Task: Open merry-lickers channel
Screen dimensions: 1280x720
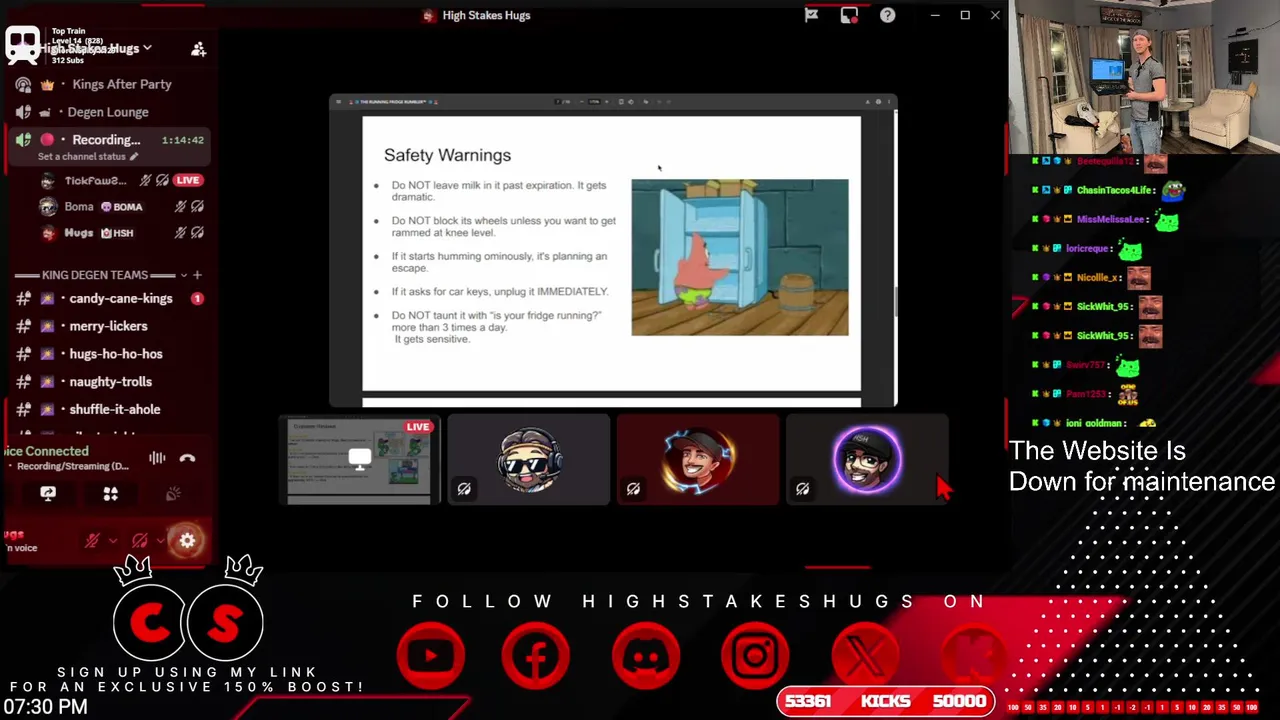Action: pos(108,326)
